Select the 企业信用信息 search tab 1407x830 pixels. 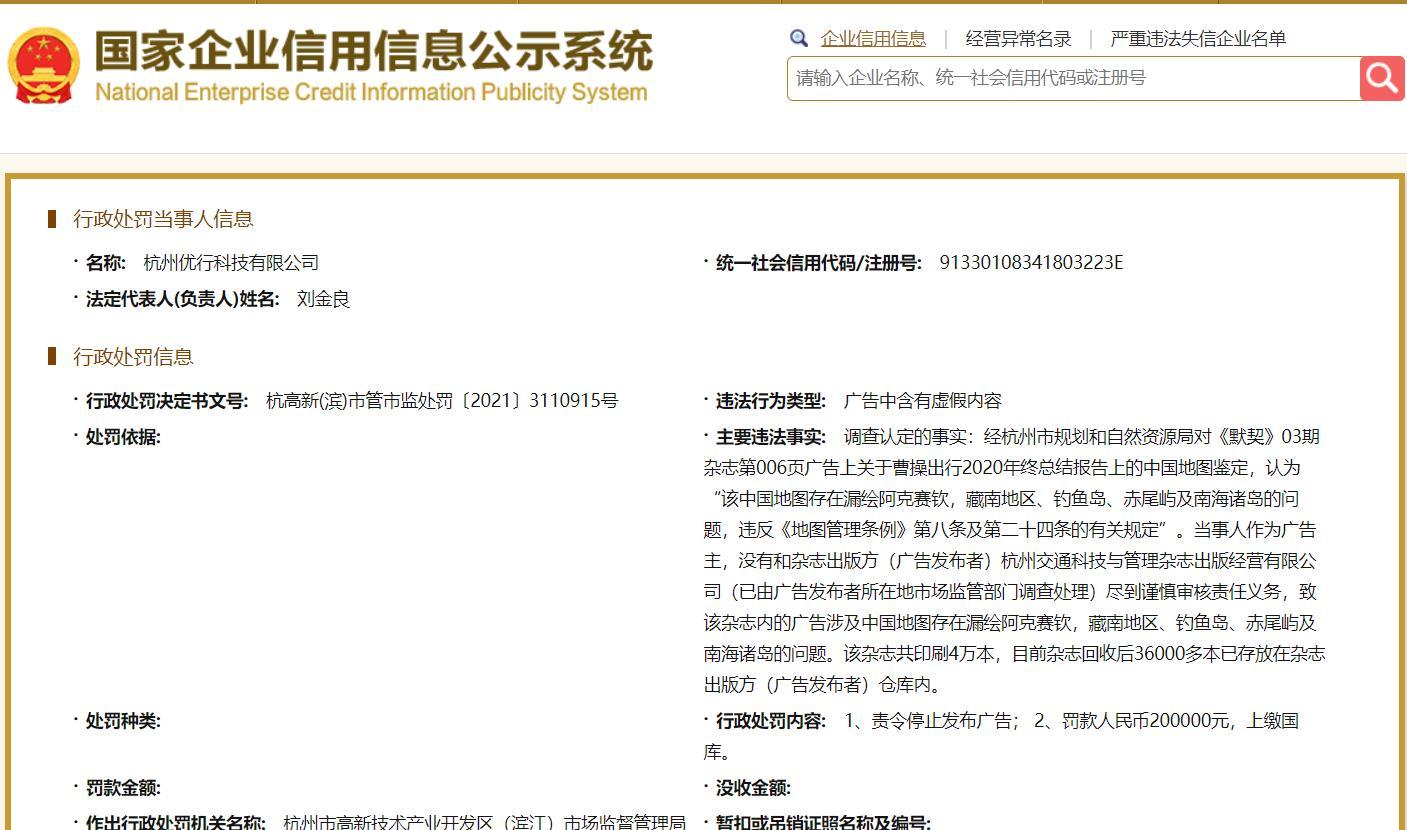pos(873,39)
